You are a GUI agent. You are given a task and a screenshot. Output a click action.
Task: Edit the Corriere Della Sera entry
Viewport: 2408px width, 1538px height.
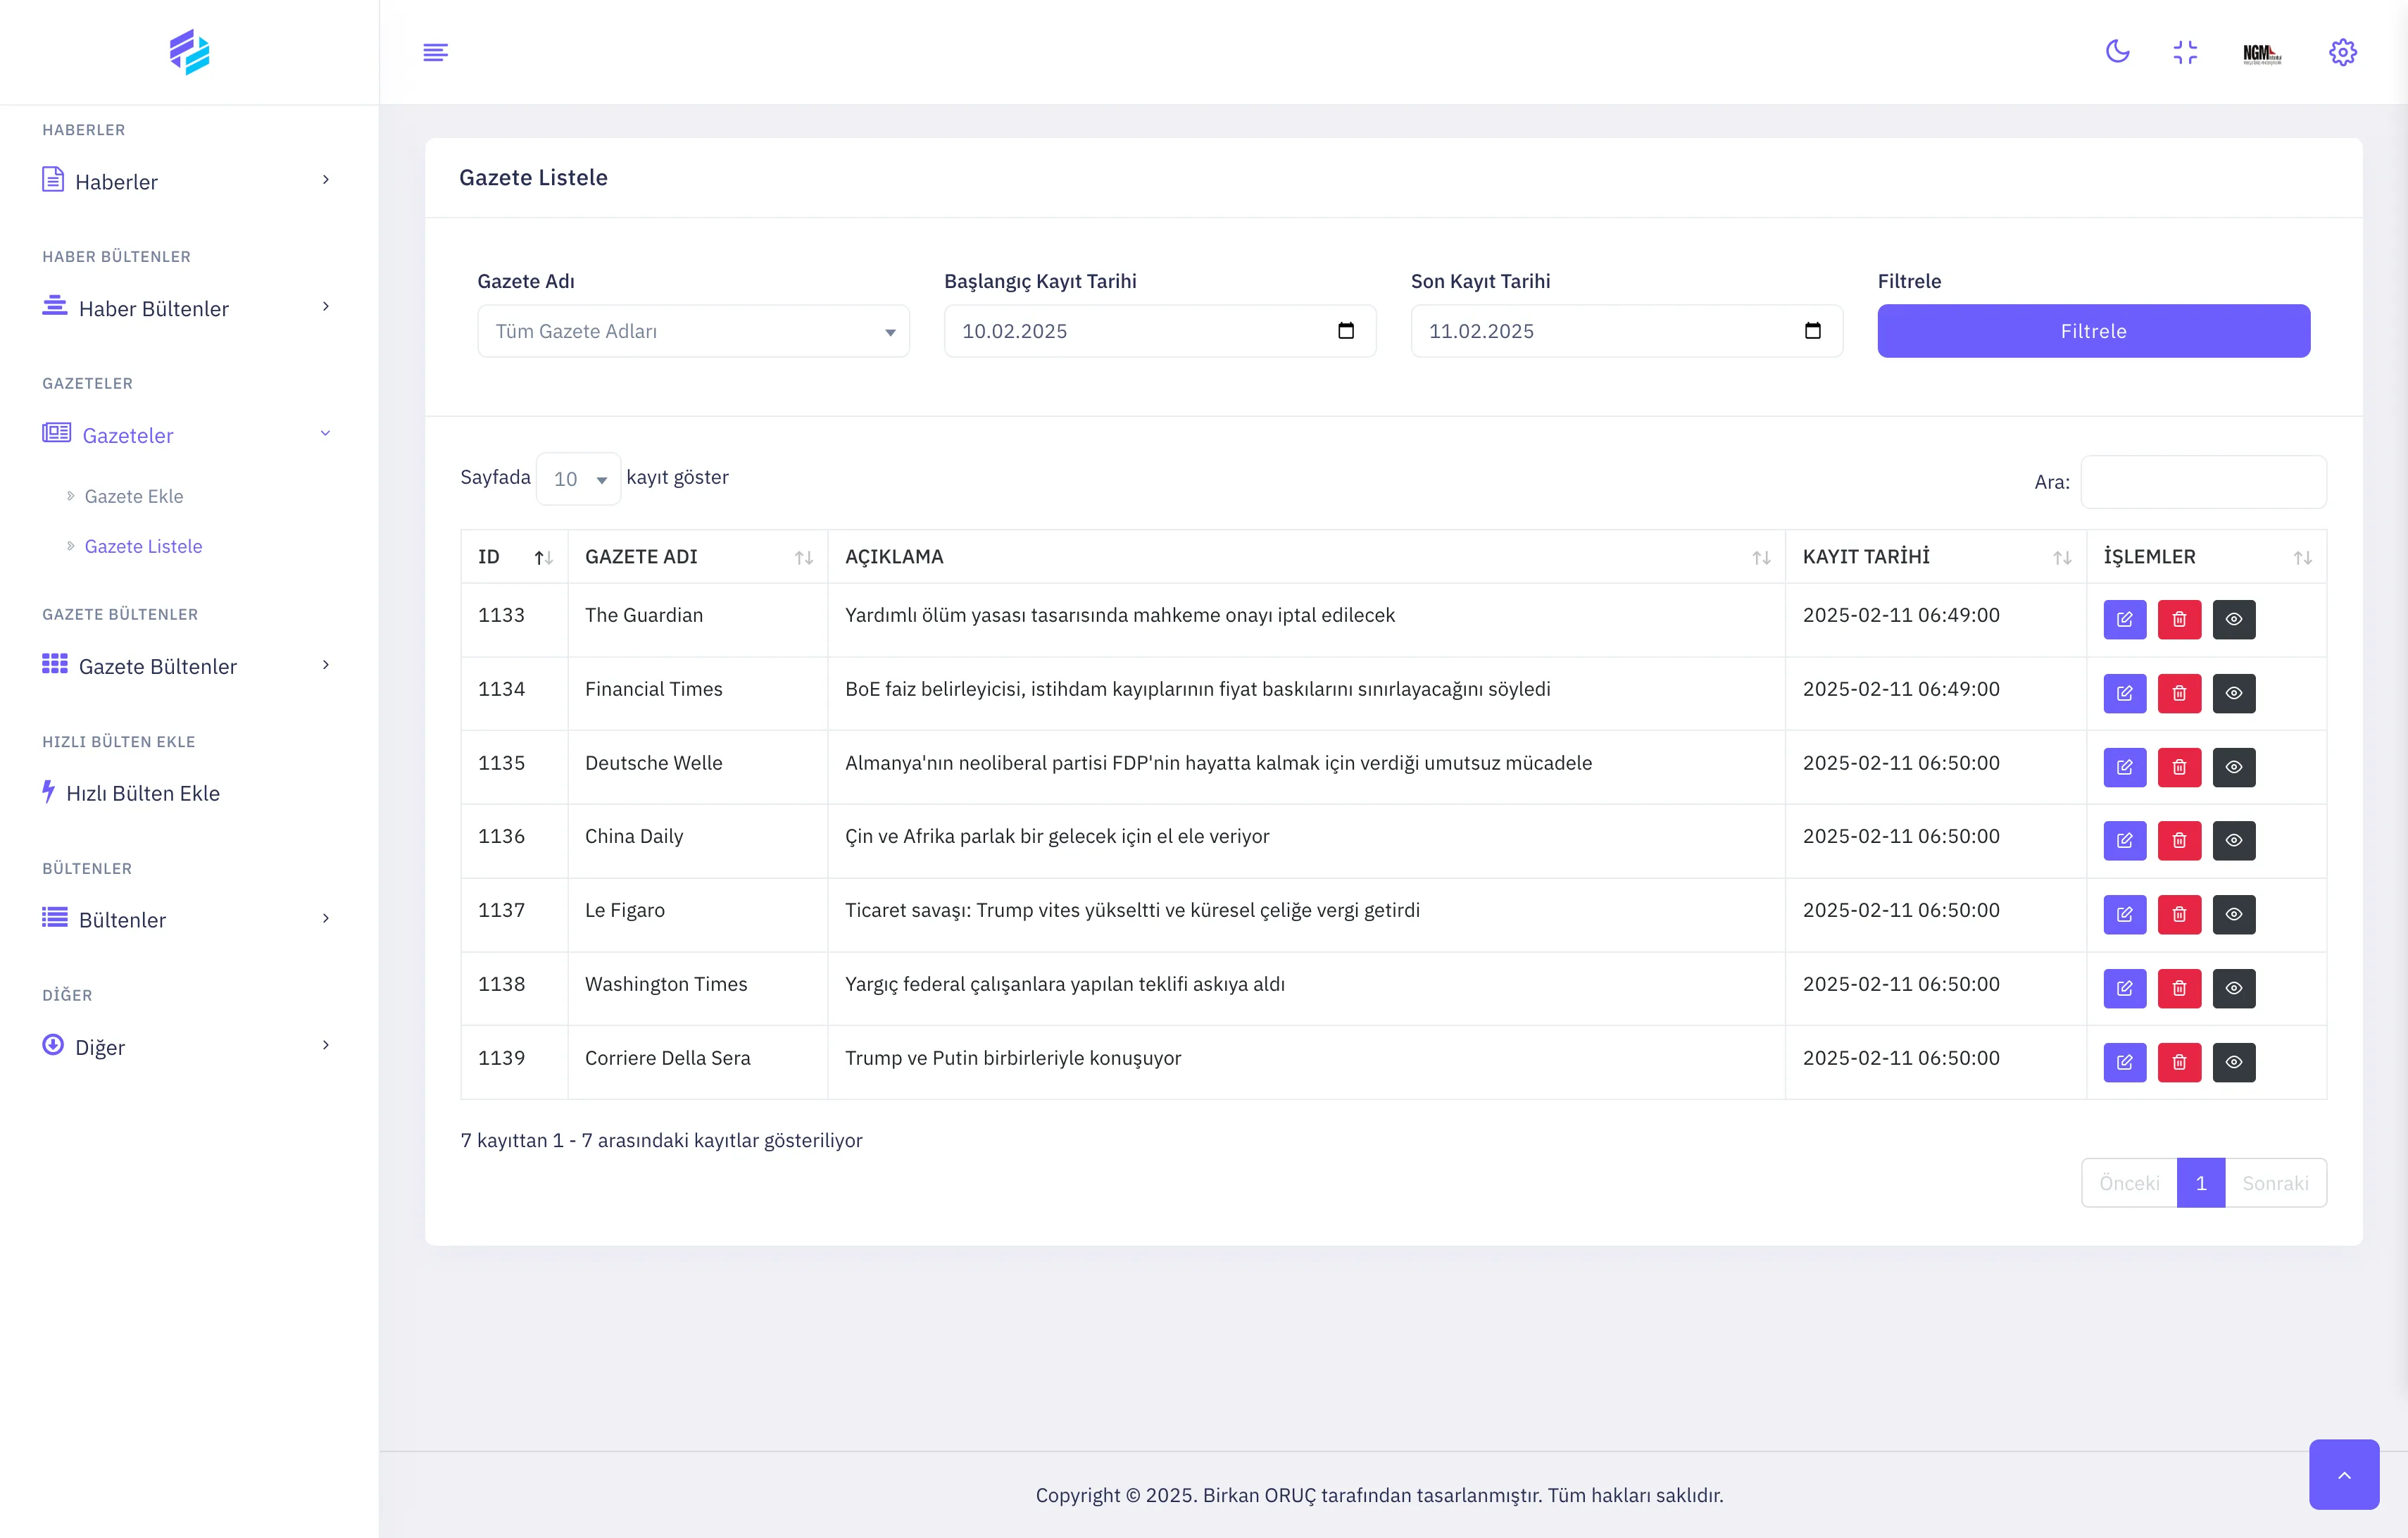2124,1062
